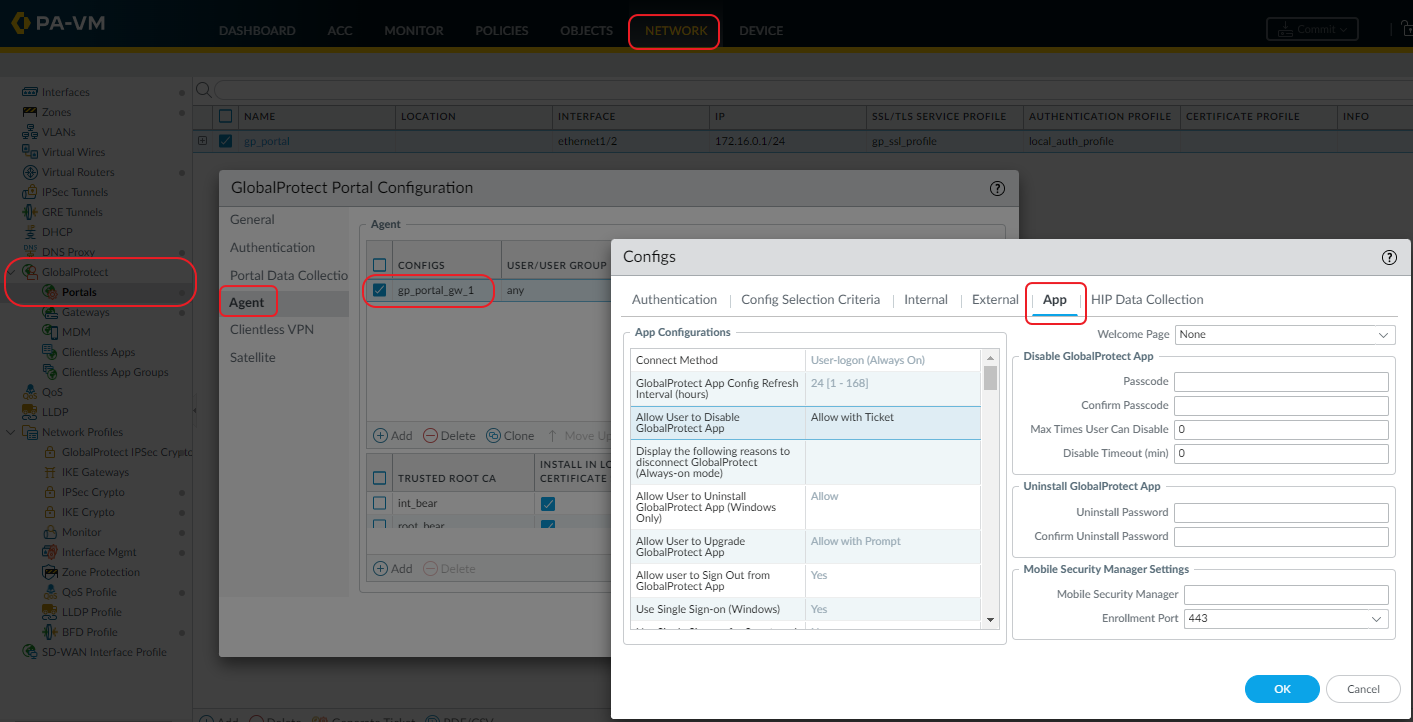1413x722 pixels.
Task: Open the Enrollment Port dropdown
Action: (x=1286, y=619)
